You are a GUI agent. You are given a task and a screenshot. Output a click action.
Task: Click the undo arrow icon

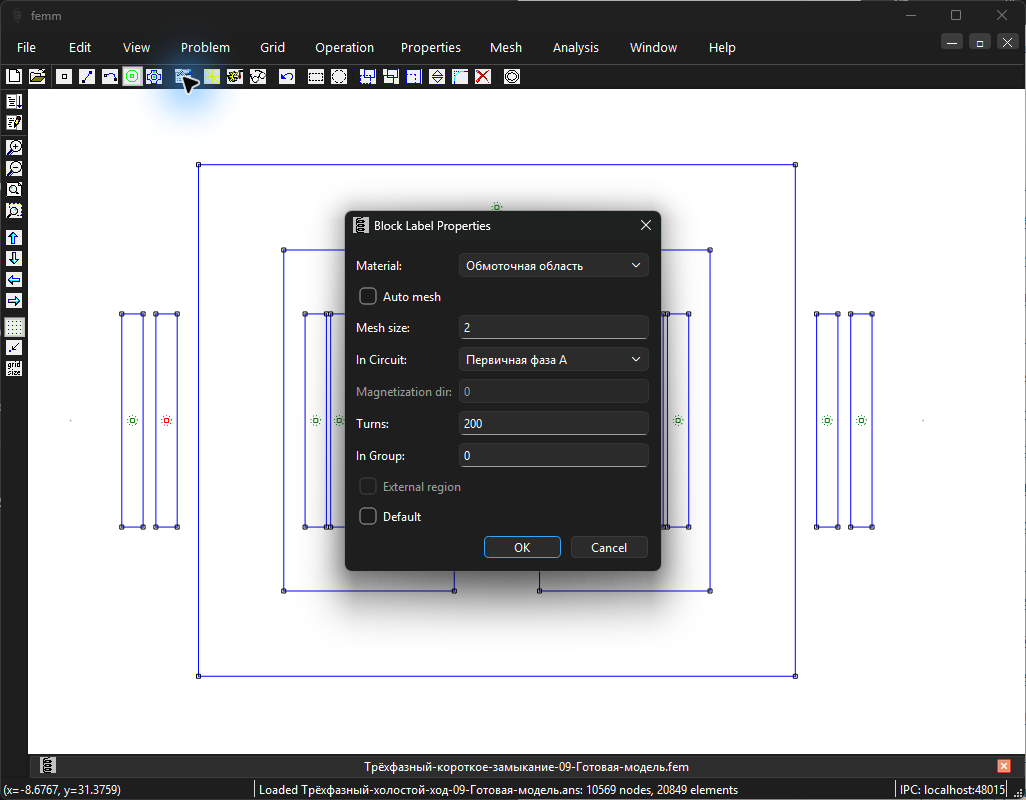[287, 77]
